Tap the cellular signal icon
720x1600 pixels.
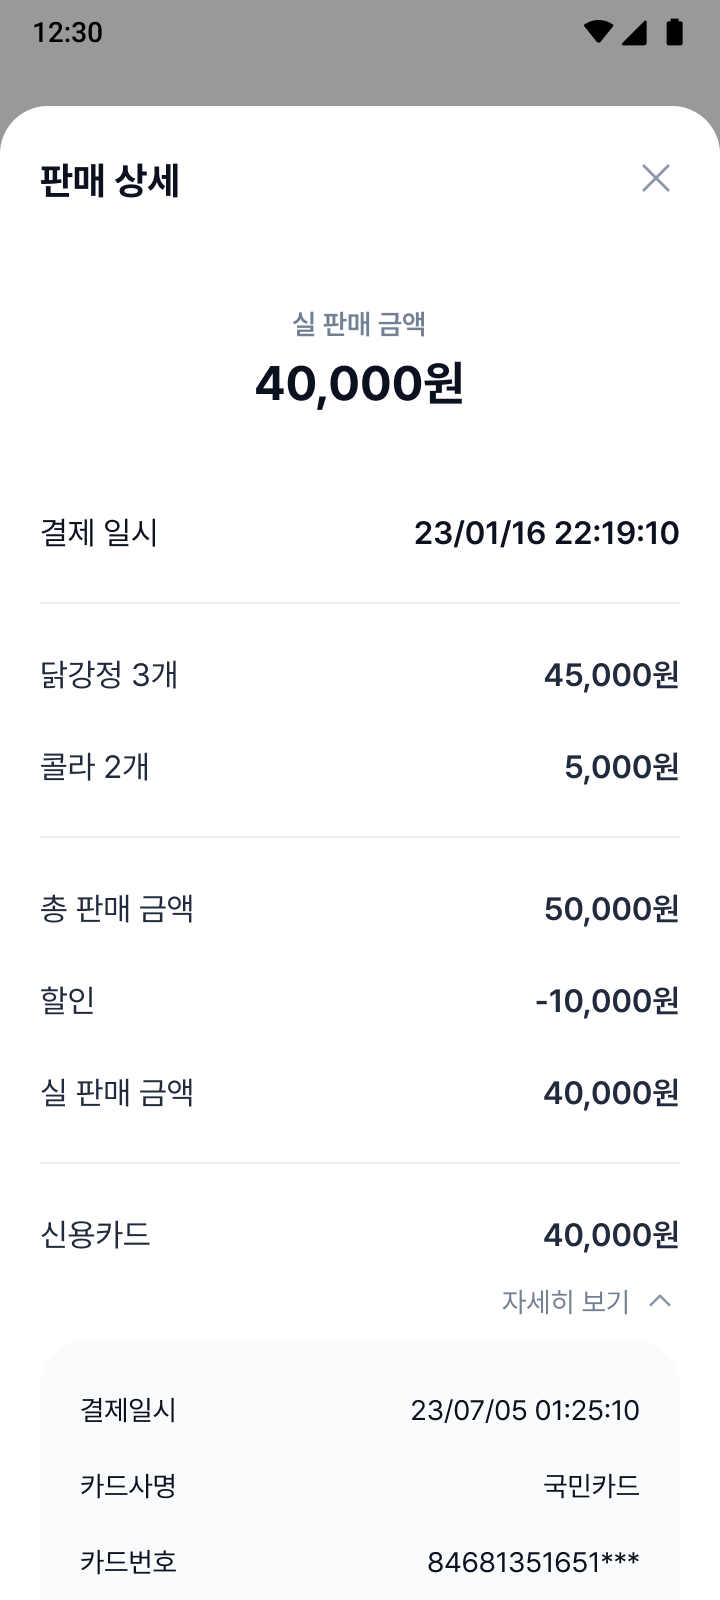tap(634, 32)
